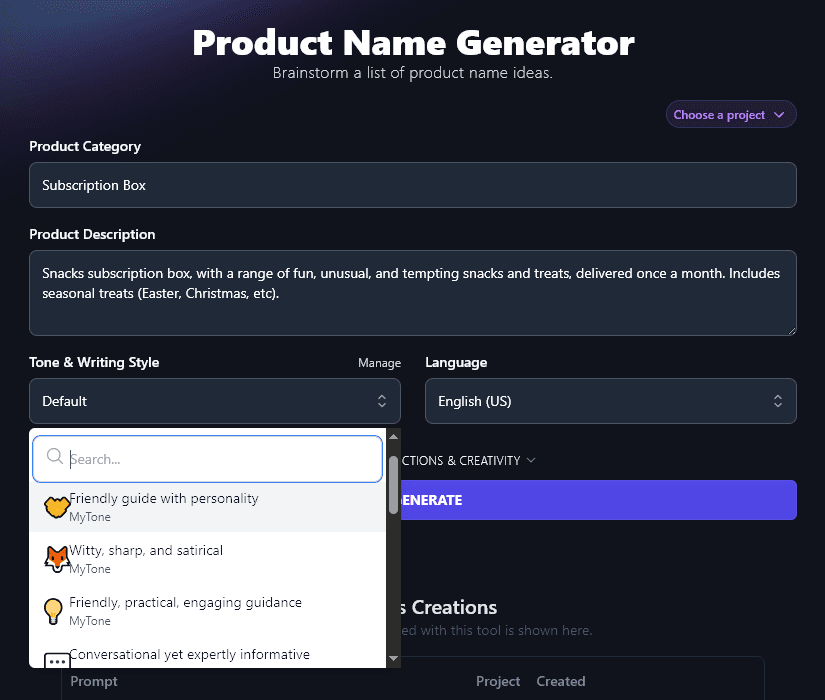
Task: Collapse the Default tone dropdown
Action: (214, 400)
